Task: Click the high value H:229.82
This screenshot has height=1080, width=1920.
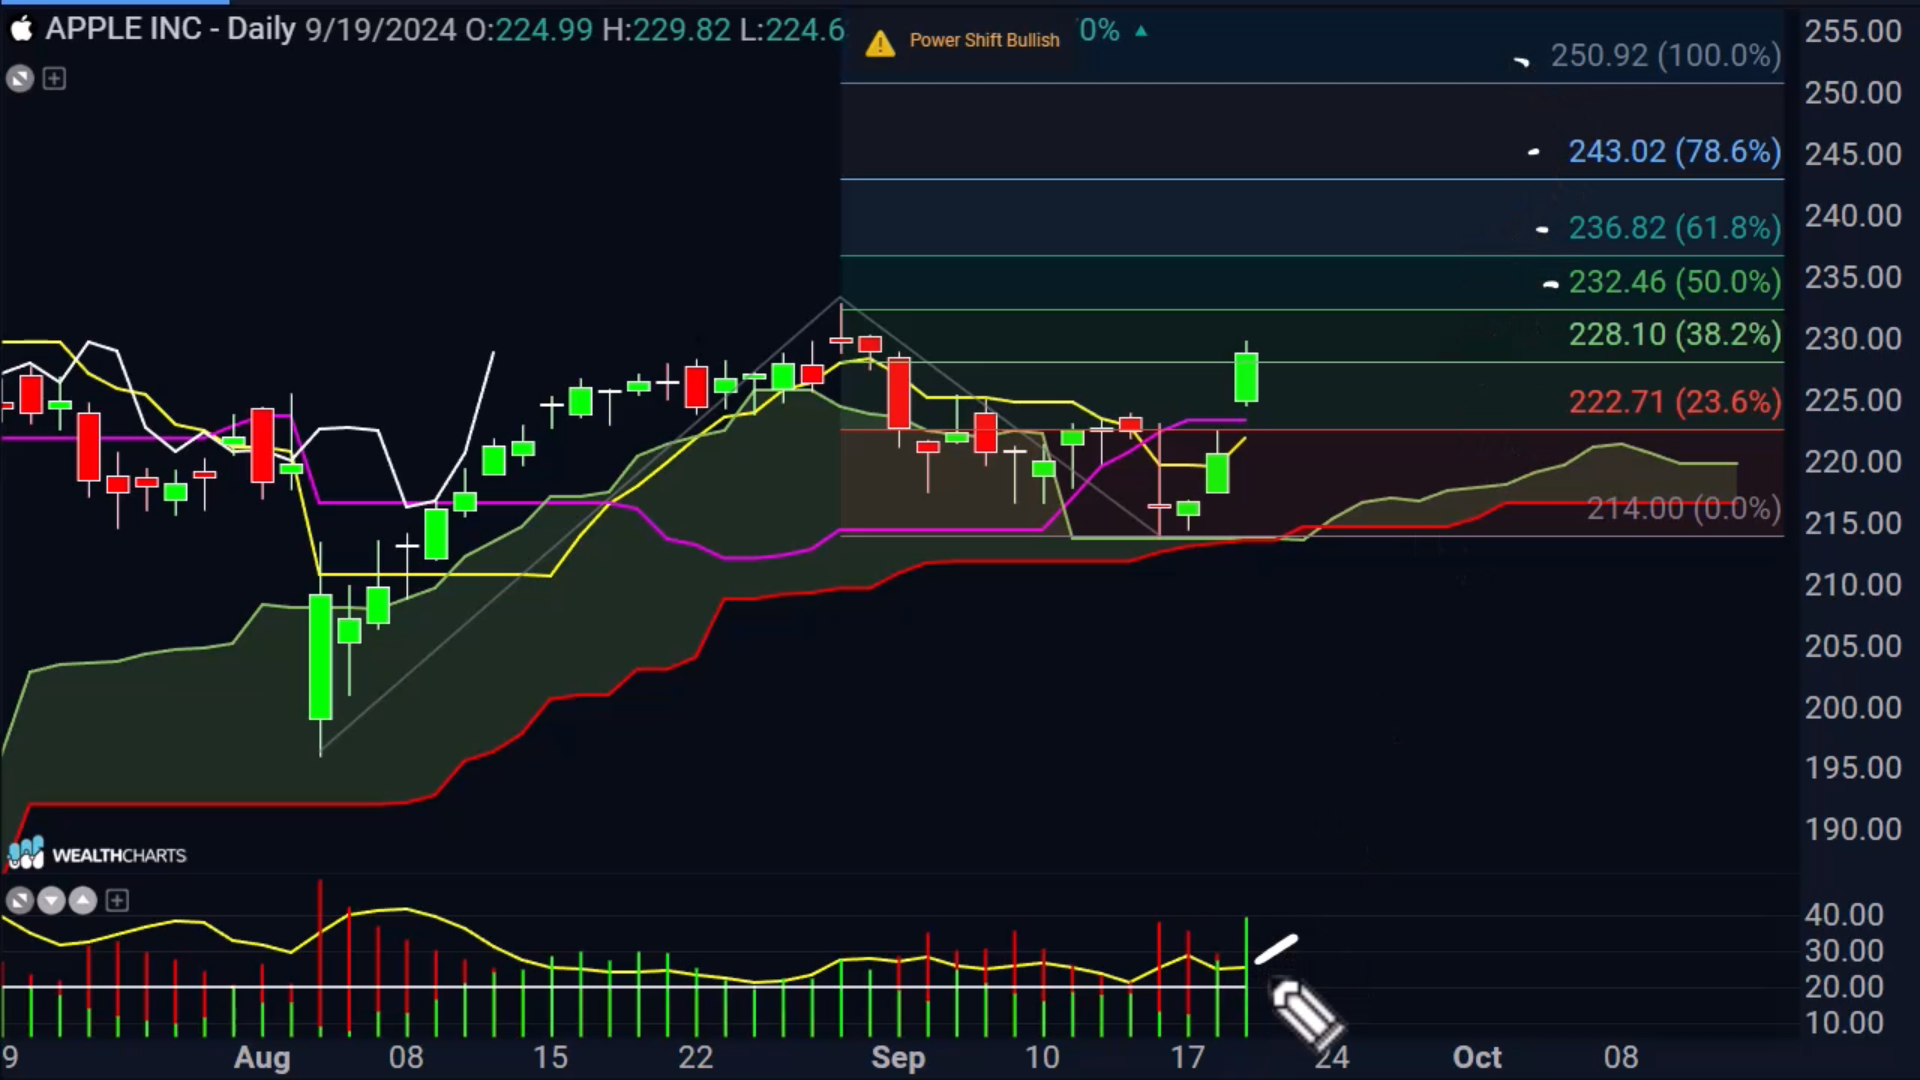Action: click(666, 29)
